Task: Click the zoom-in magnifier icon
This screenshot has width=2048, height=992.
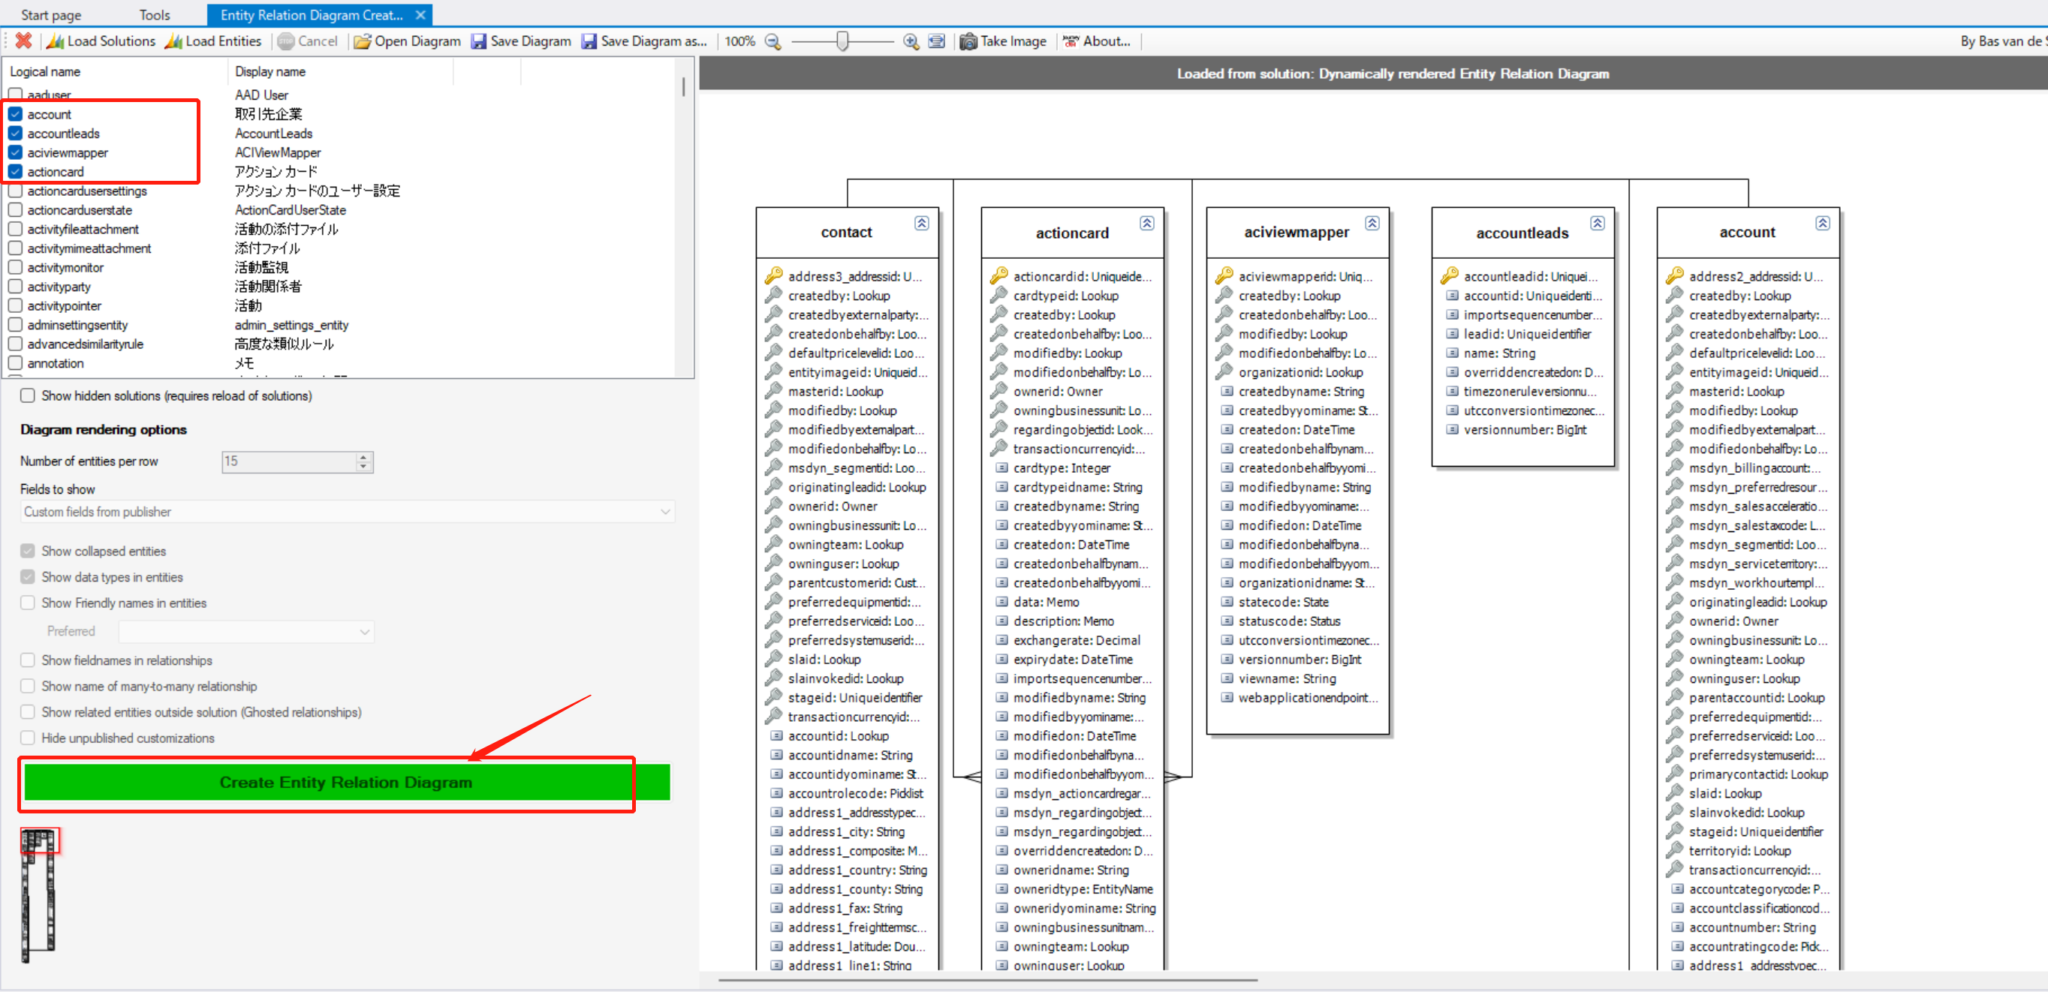Action: point(910,41)
